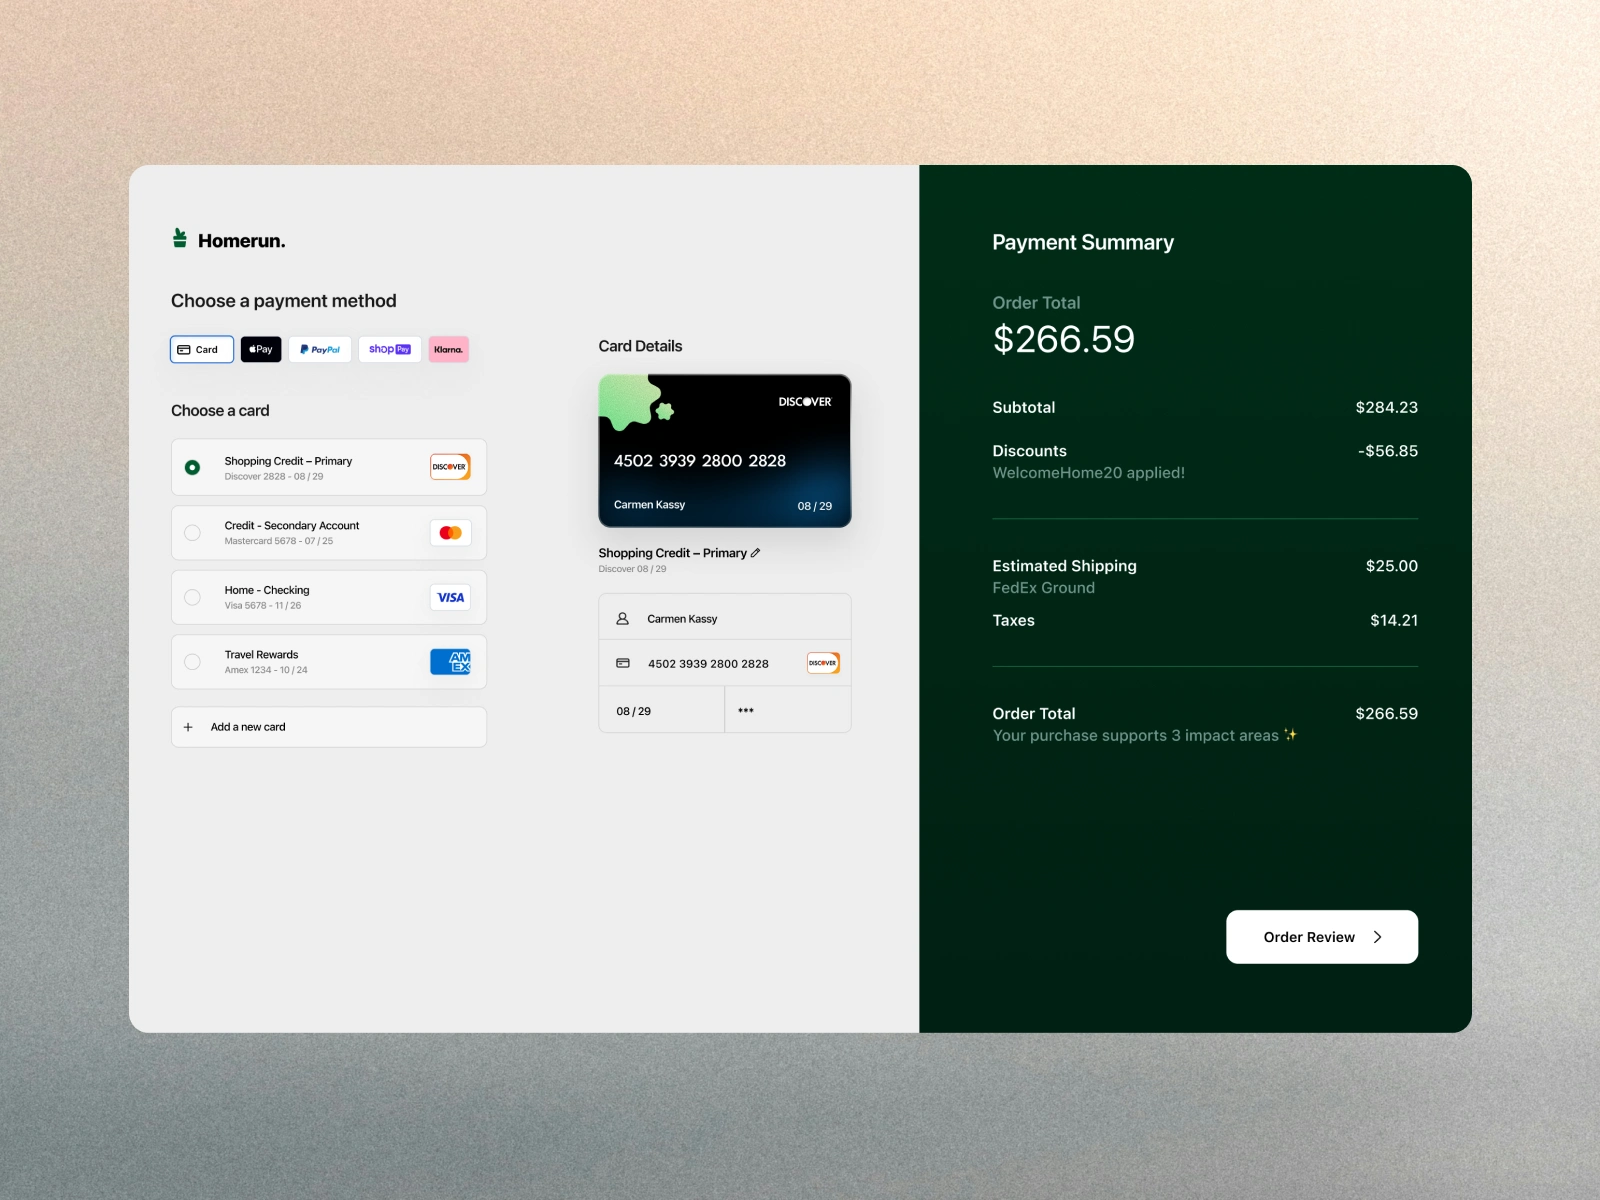Viewport: 1600px width, 1200px height.
Task: Click the Discover credit card preview image
Action: click(x=725, y=451)
